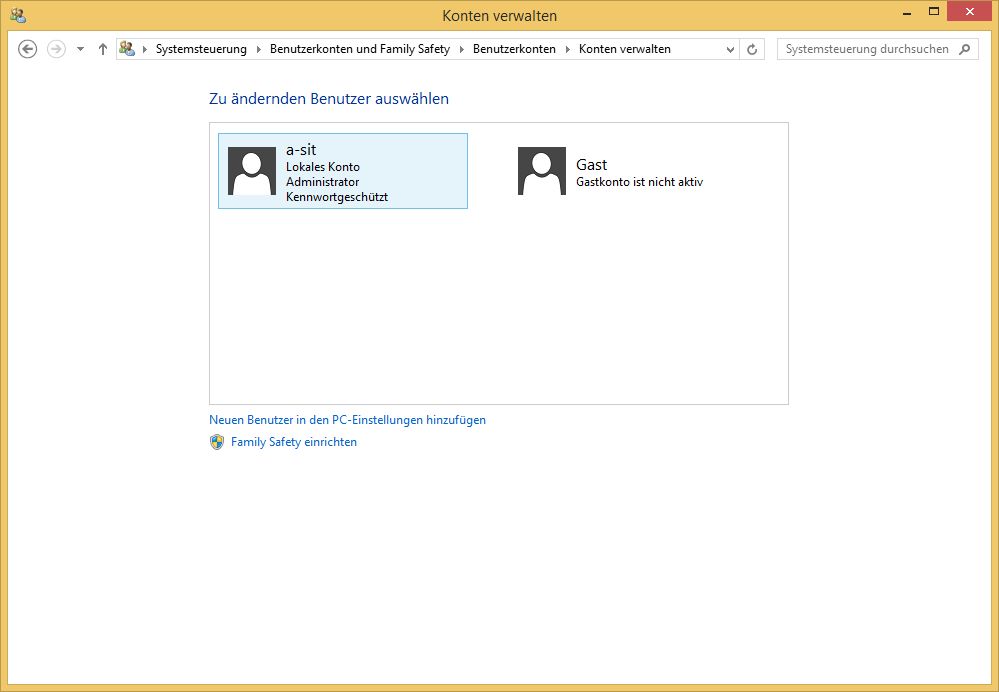Open Family Safety einrichten link

294,442
